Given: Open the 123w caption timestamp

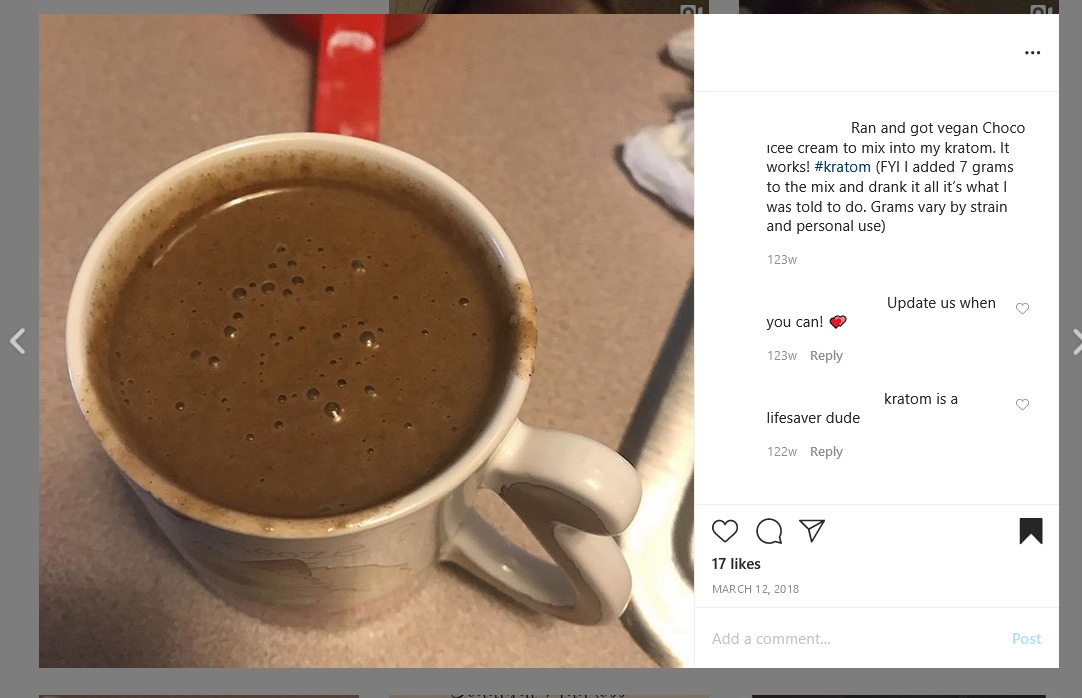Looking at the screenshot, I should (782, 260).
